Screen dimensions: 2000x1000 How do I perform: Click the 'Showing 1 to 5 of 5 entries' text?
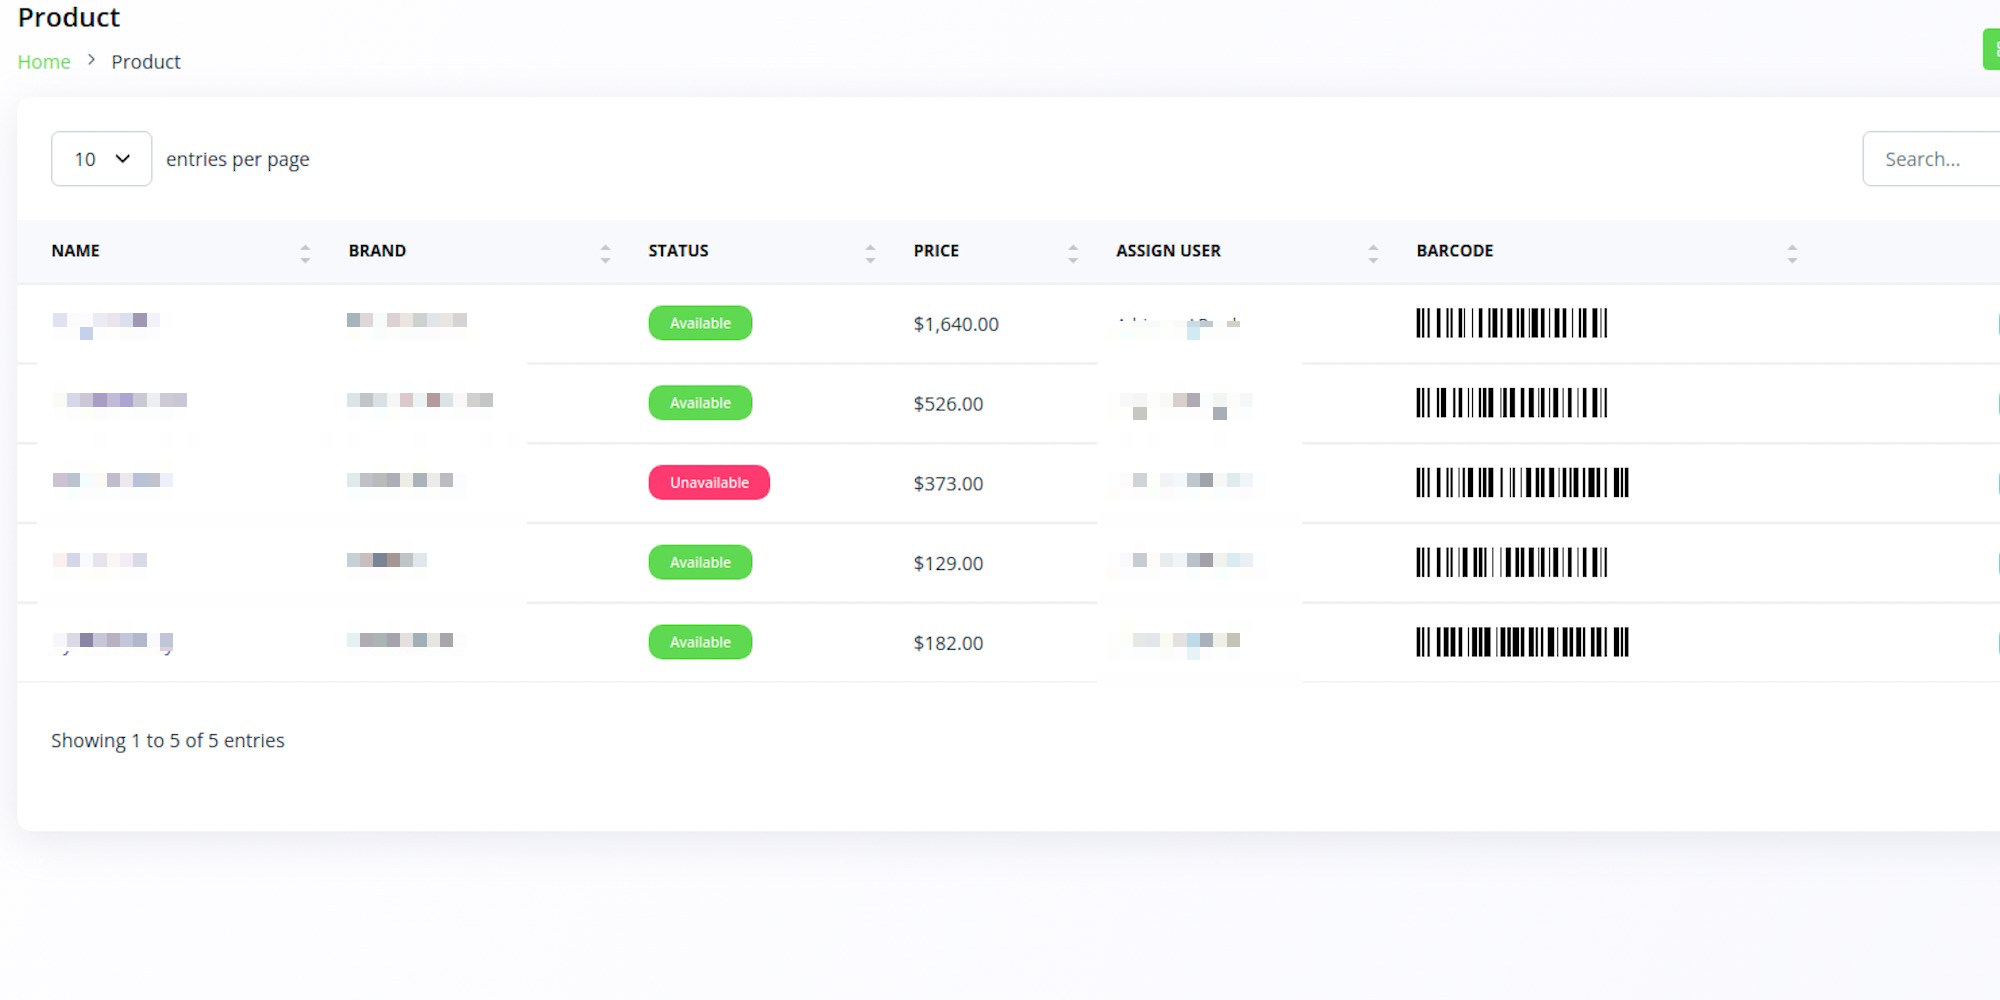click(168, 741)
